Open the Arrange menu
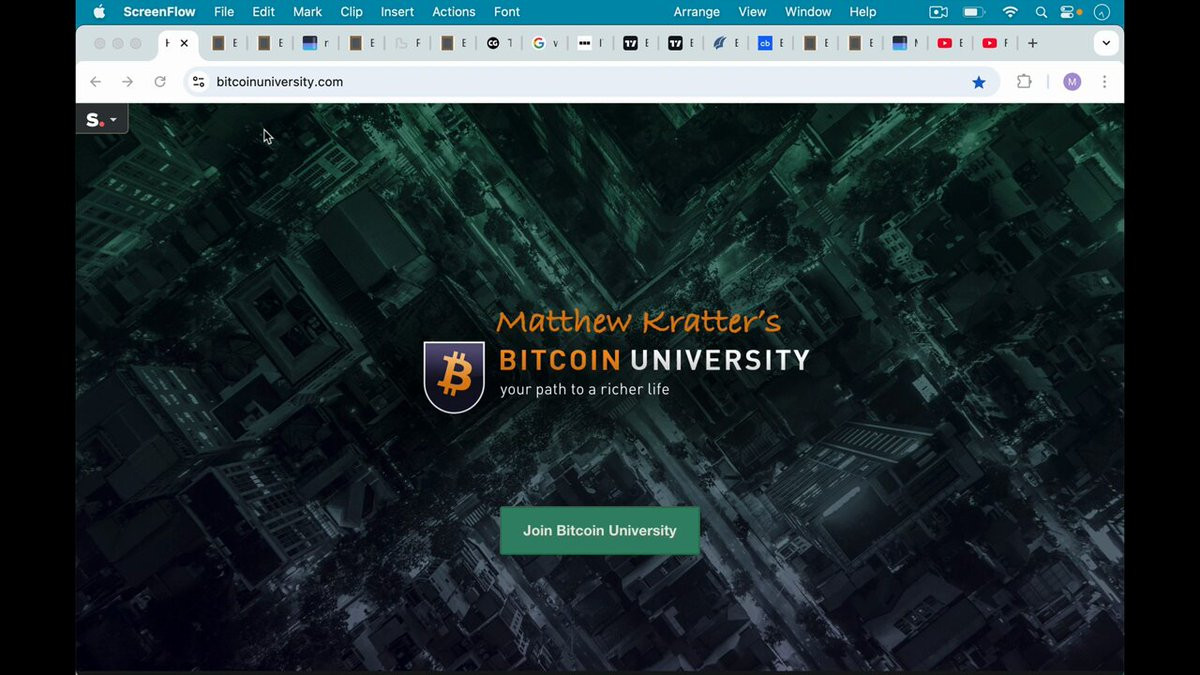 tap(697, 12)
